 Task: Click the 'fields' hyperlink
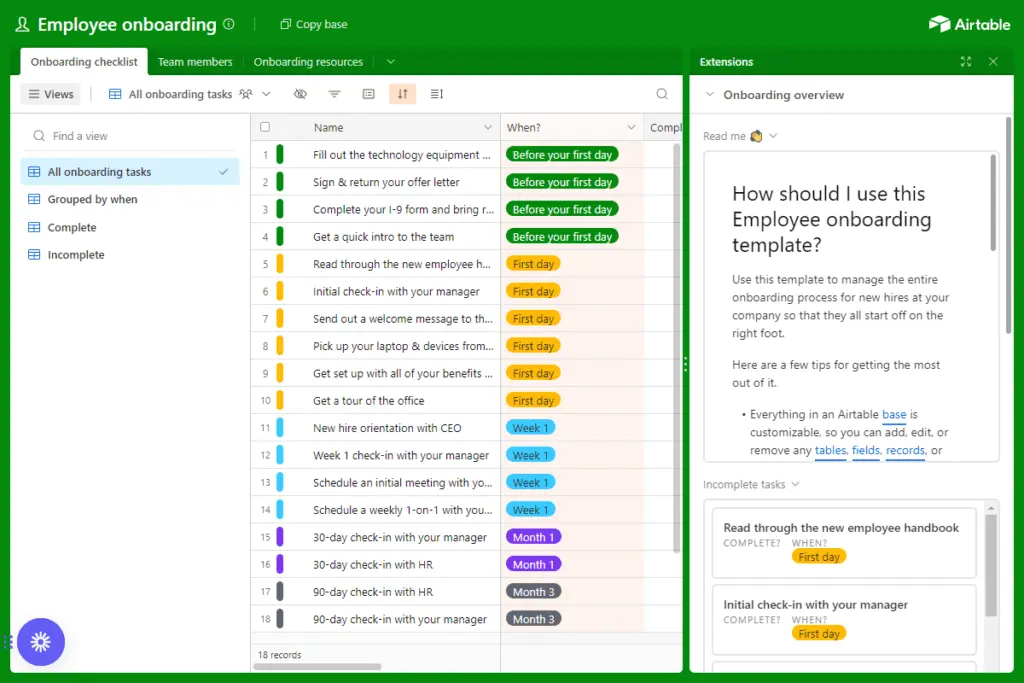[866, 450]
